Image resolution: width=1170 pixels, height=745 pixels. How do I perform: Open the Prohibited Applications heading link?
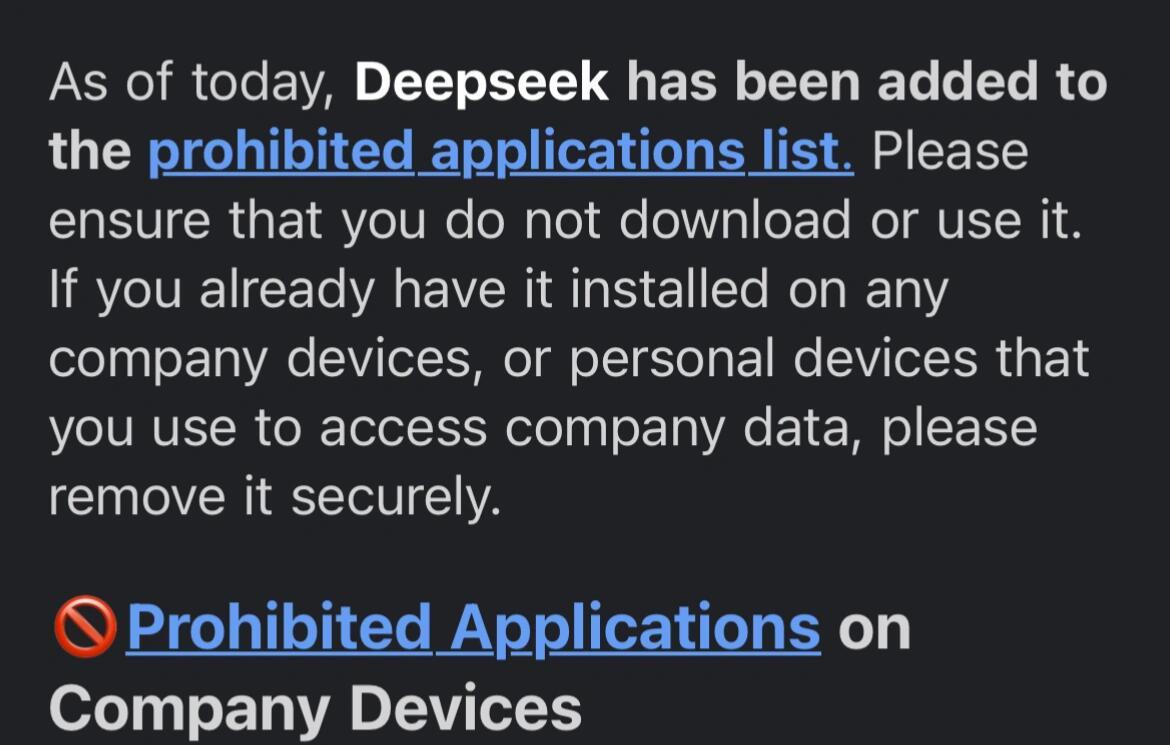point(474,629)
